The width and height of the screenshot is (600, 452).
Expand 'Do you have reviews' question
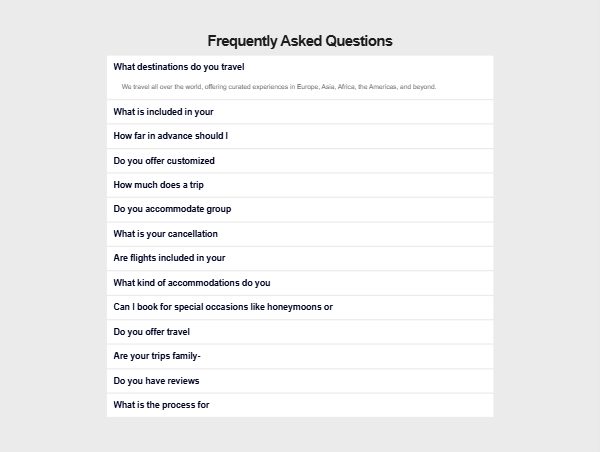pyautogui.click(x=300, y=381)
